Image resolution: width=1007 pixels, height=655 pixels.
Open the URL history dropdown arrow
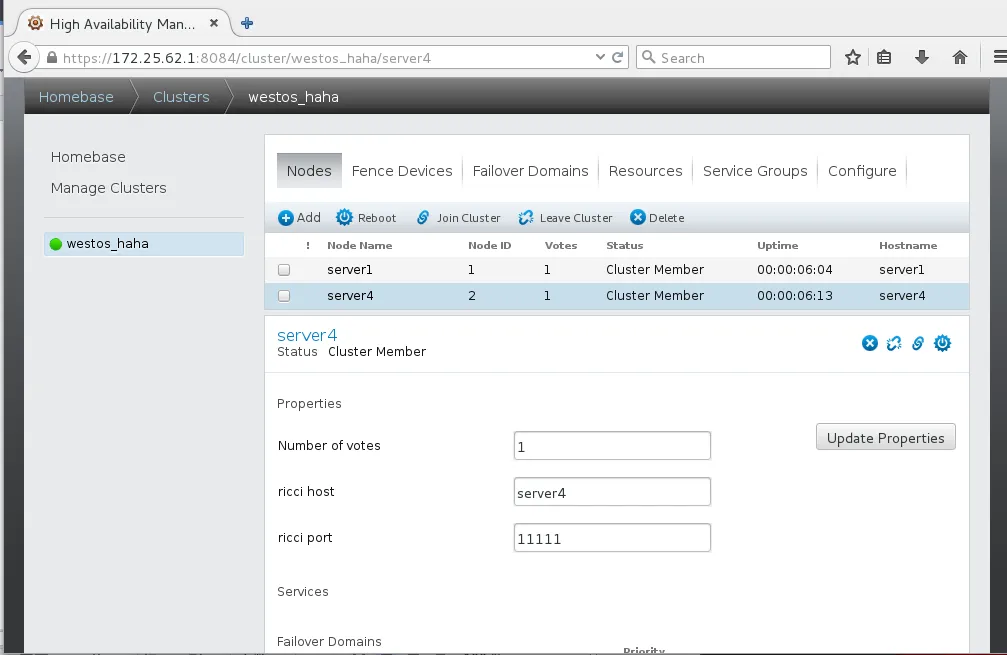600,57
